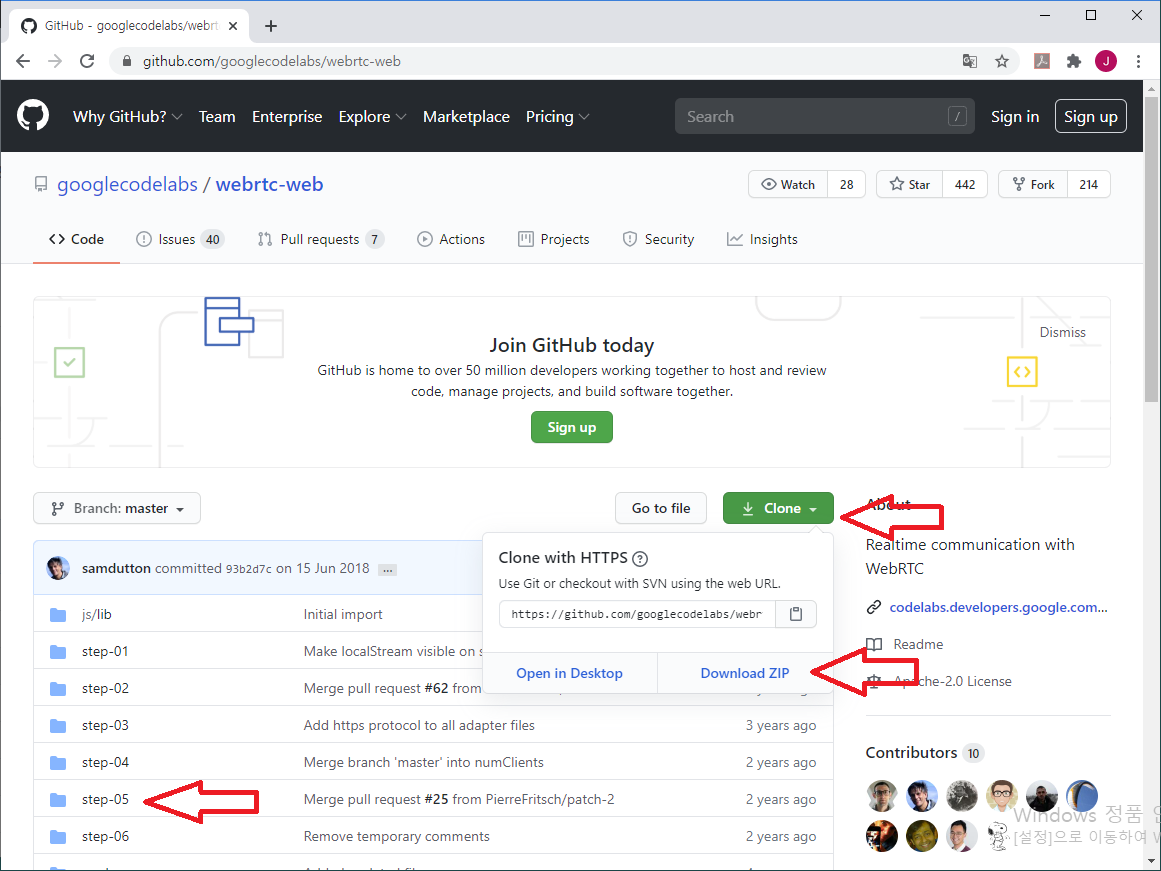Click Sign in link in header
The image size is (1161, 871).
pyautogui.click(x=1015, y=116)
